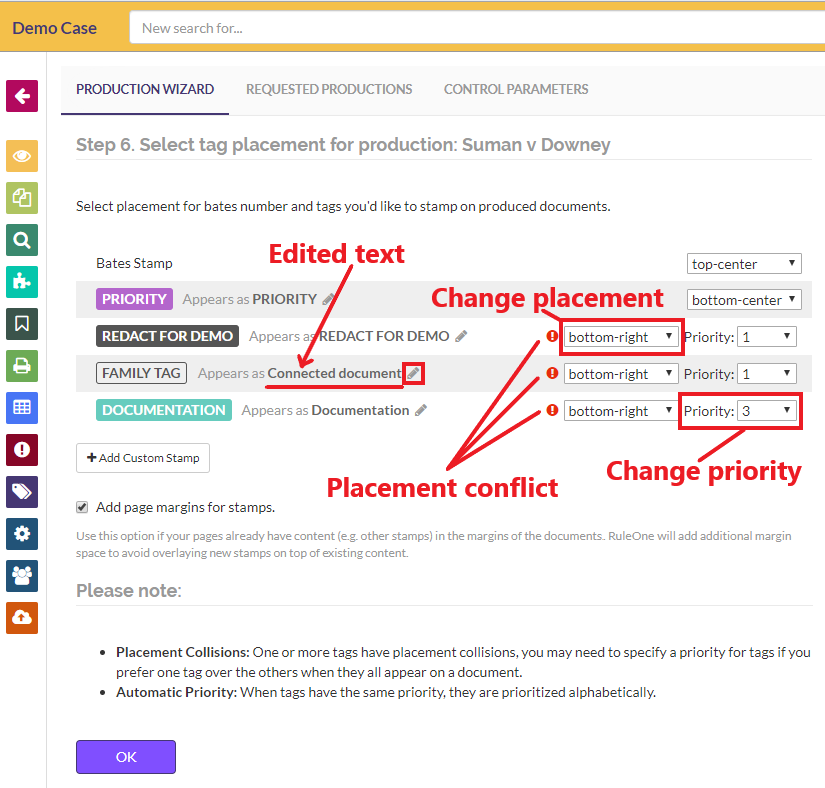Click the Add Custom Stamp button
Screen dimensions: 825x788
[142, 458]
